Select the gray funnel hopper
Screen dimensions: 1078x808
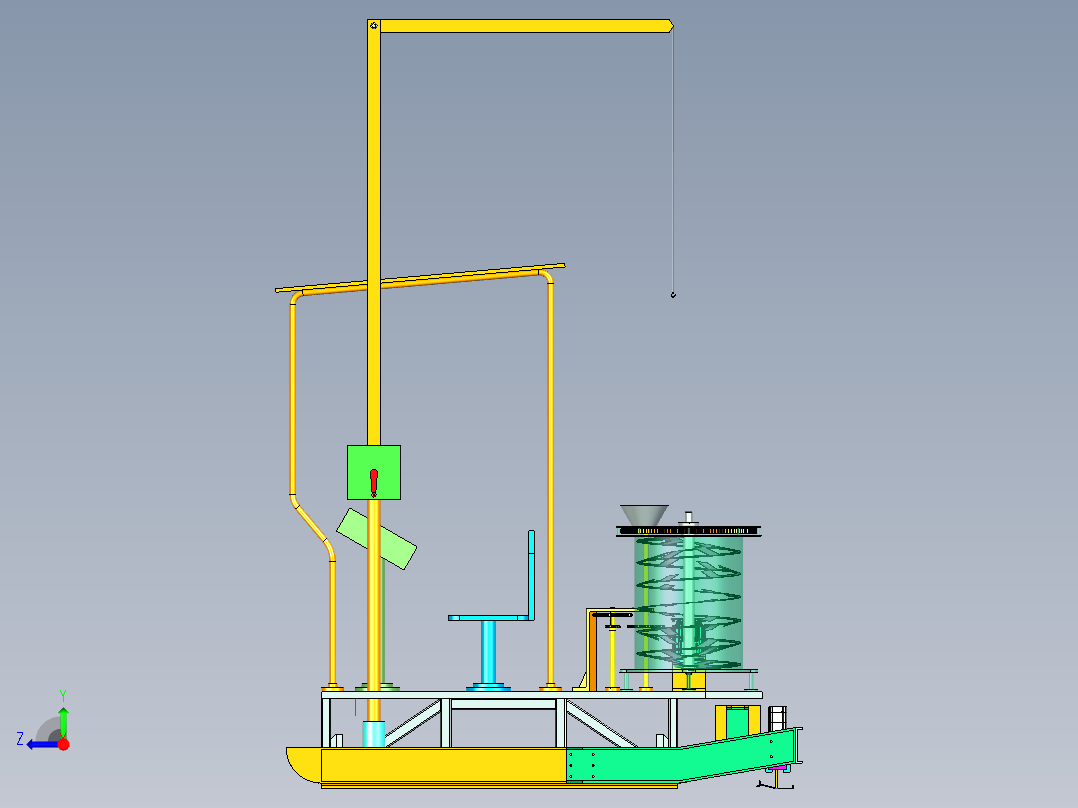(x=644, y=516)
